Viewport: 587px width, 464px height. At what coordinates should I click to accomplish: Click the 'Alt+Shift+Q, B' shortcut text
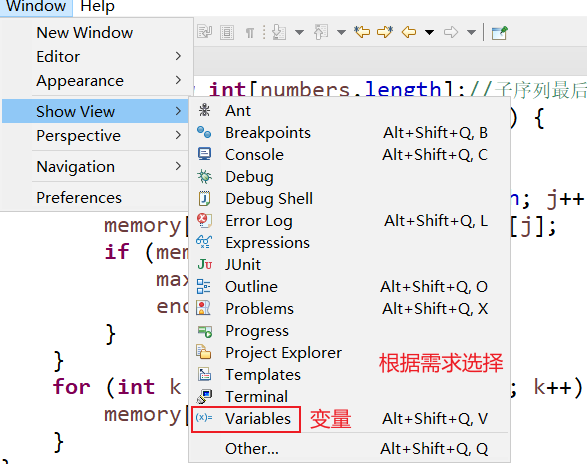(435, 133)
